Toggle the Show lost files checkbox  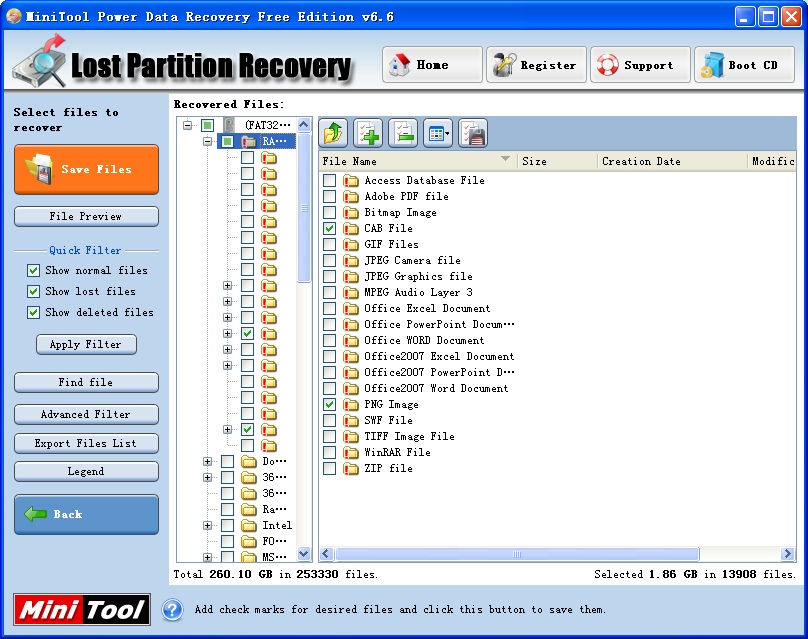[33, 292]
